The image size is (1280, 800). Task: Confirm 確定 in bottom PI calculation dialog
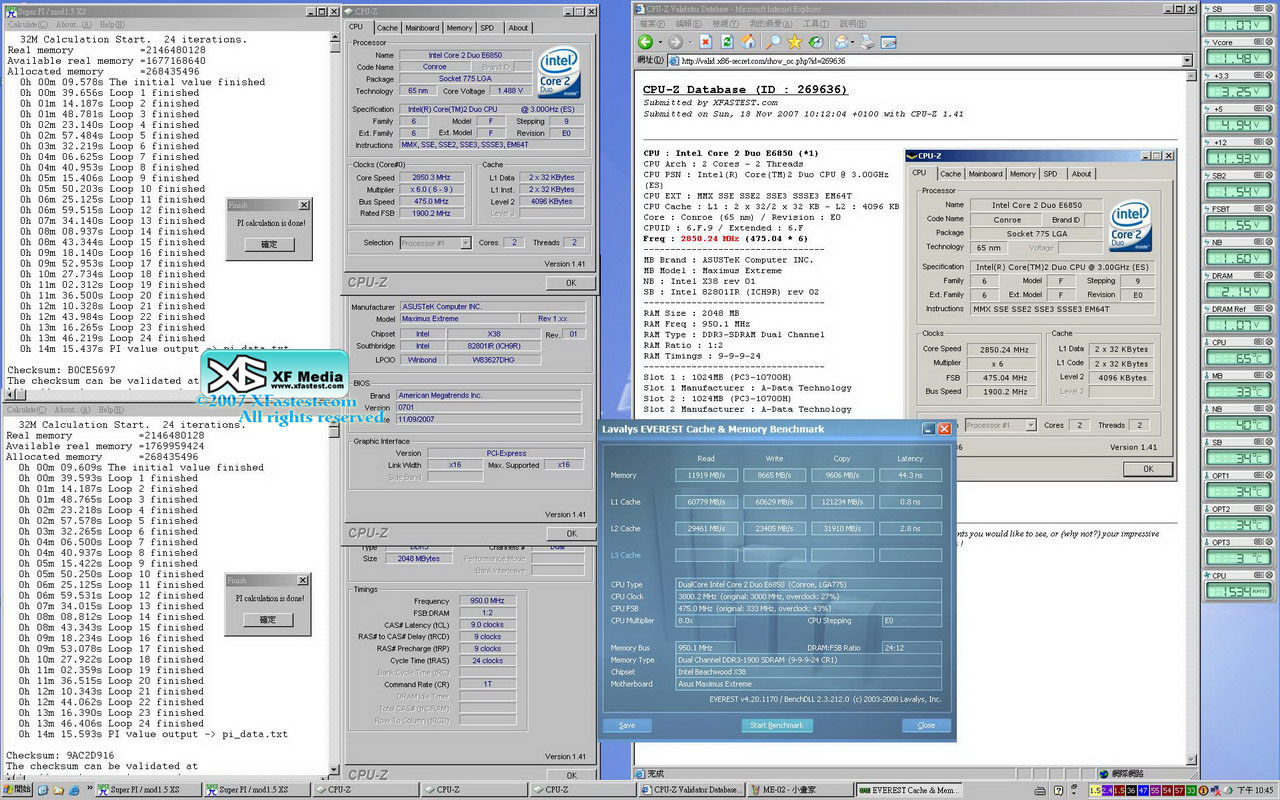[x=269, y=619]
